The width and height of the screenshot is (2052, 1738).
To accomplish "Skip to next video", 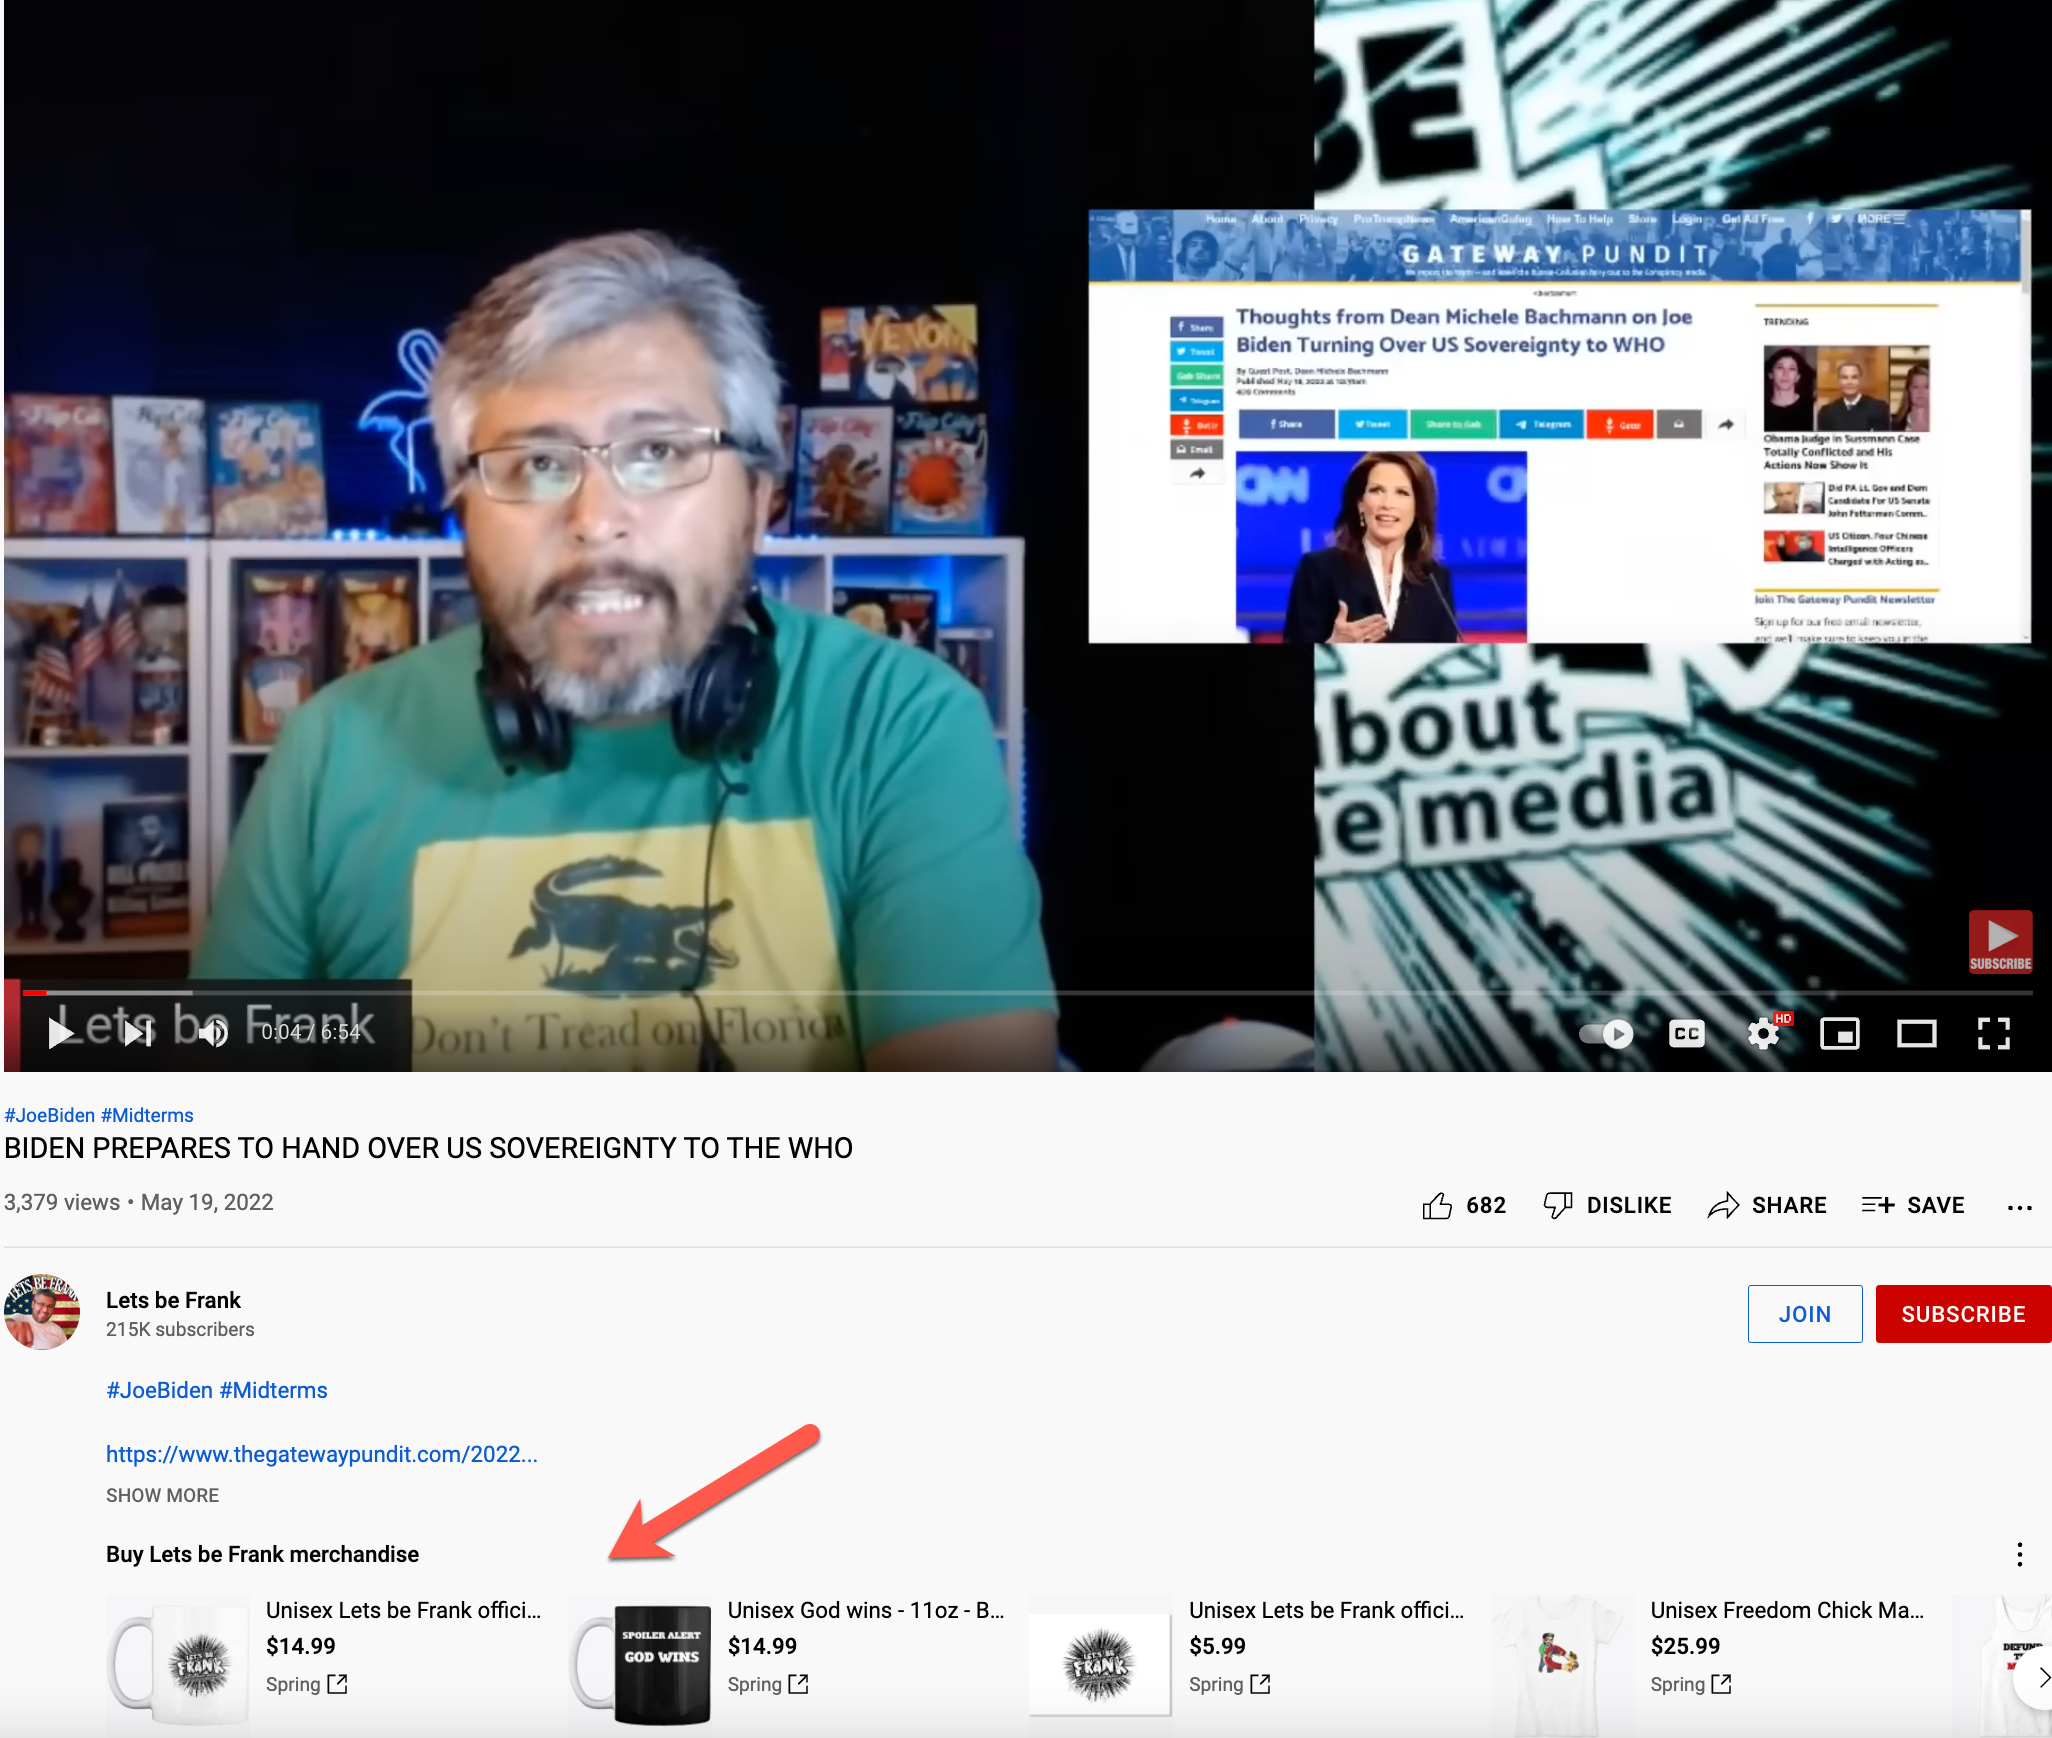I will 138,1033.
